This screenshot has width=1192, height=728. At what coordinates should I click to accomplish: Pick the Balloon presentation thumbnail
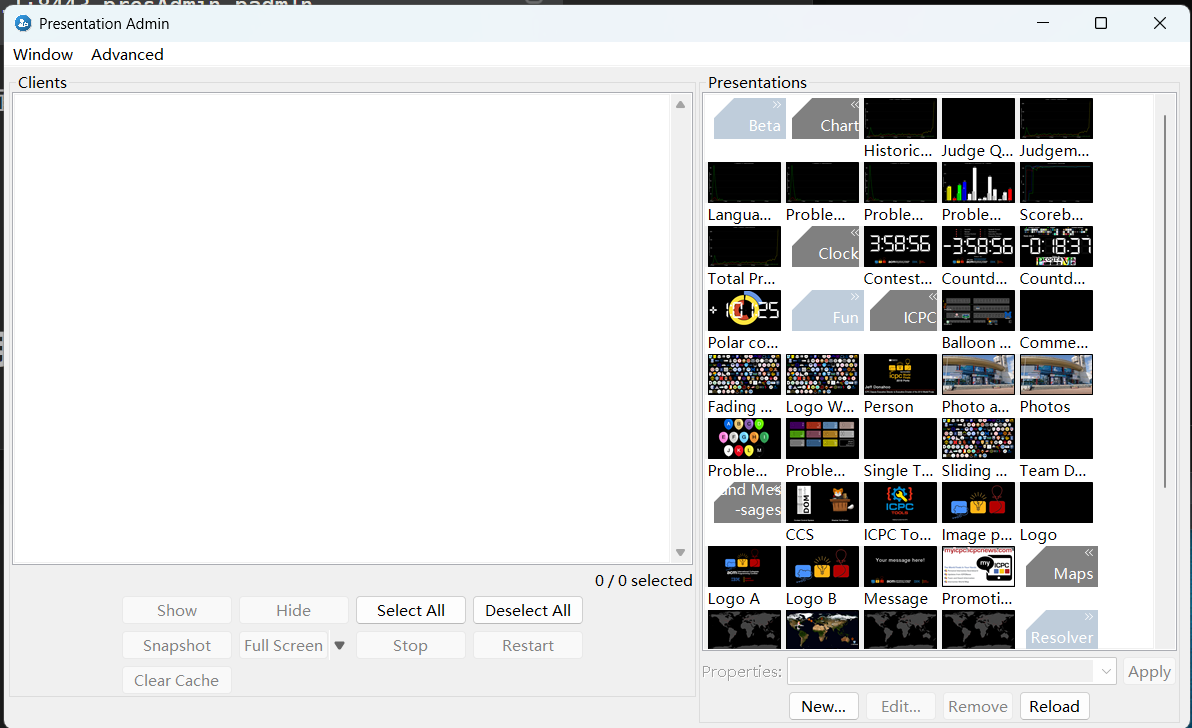point(978,311)
